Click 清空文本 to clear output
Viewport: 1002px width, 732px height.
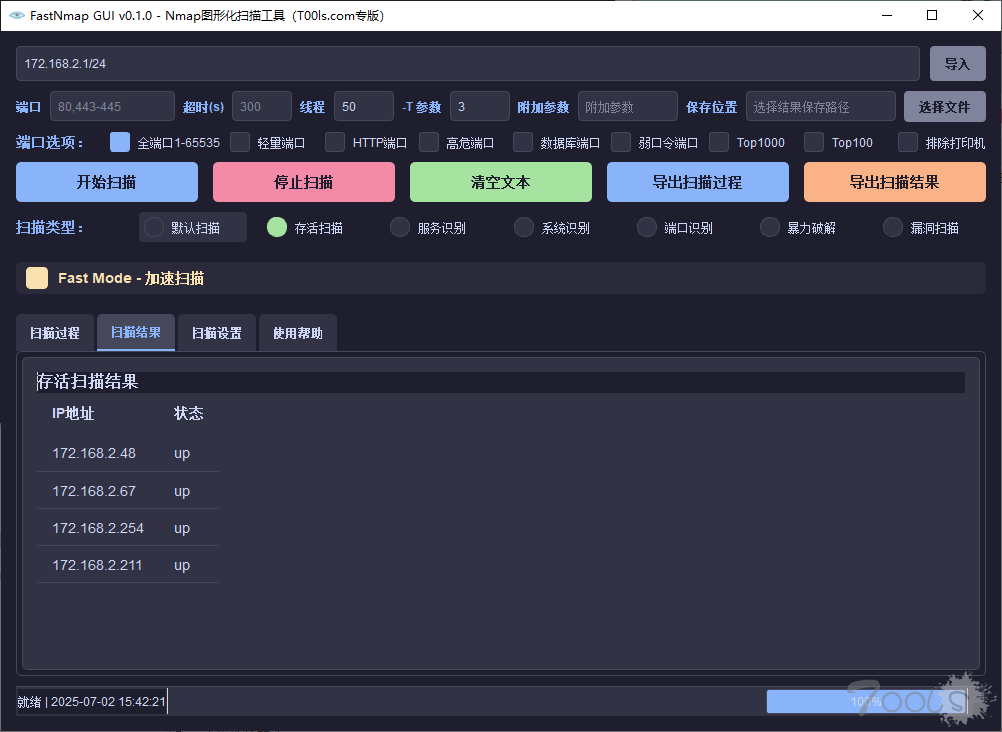500,182
